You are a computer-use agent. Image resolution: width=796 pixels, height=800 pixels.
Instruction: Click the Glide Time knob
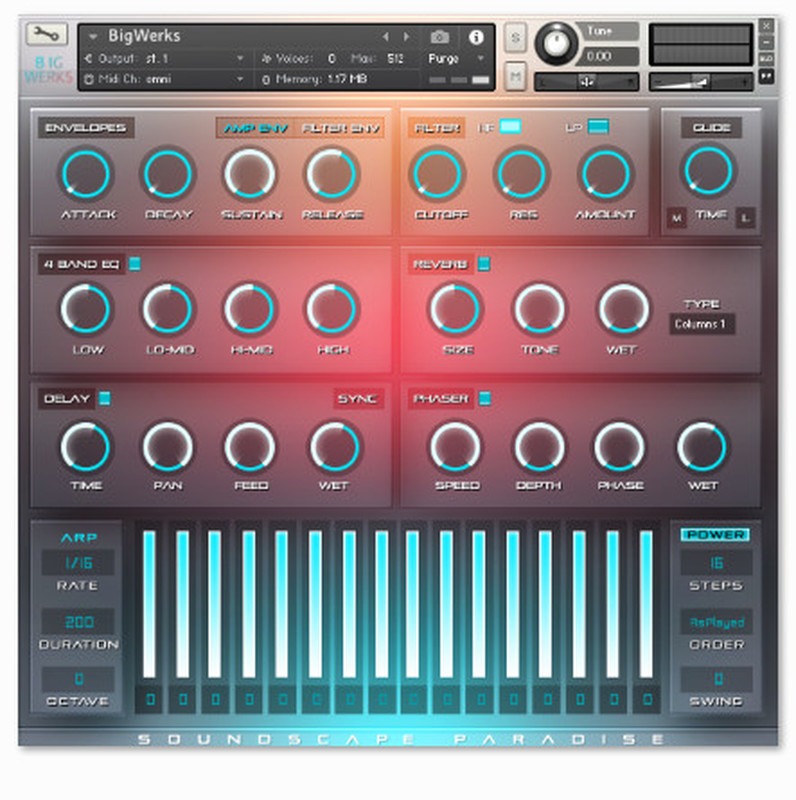708,171
